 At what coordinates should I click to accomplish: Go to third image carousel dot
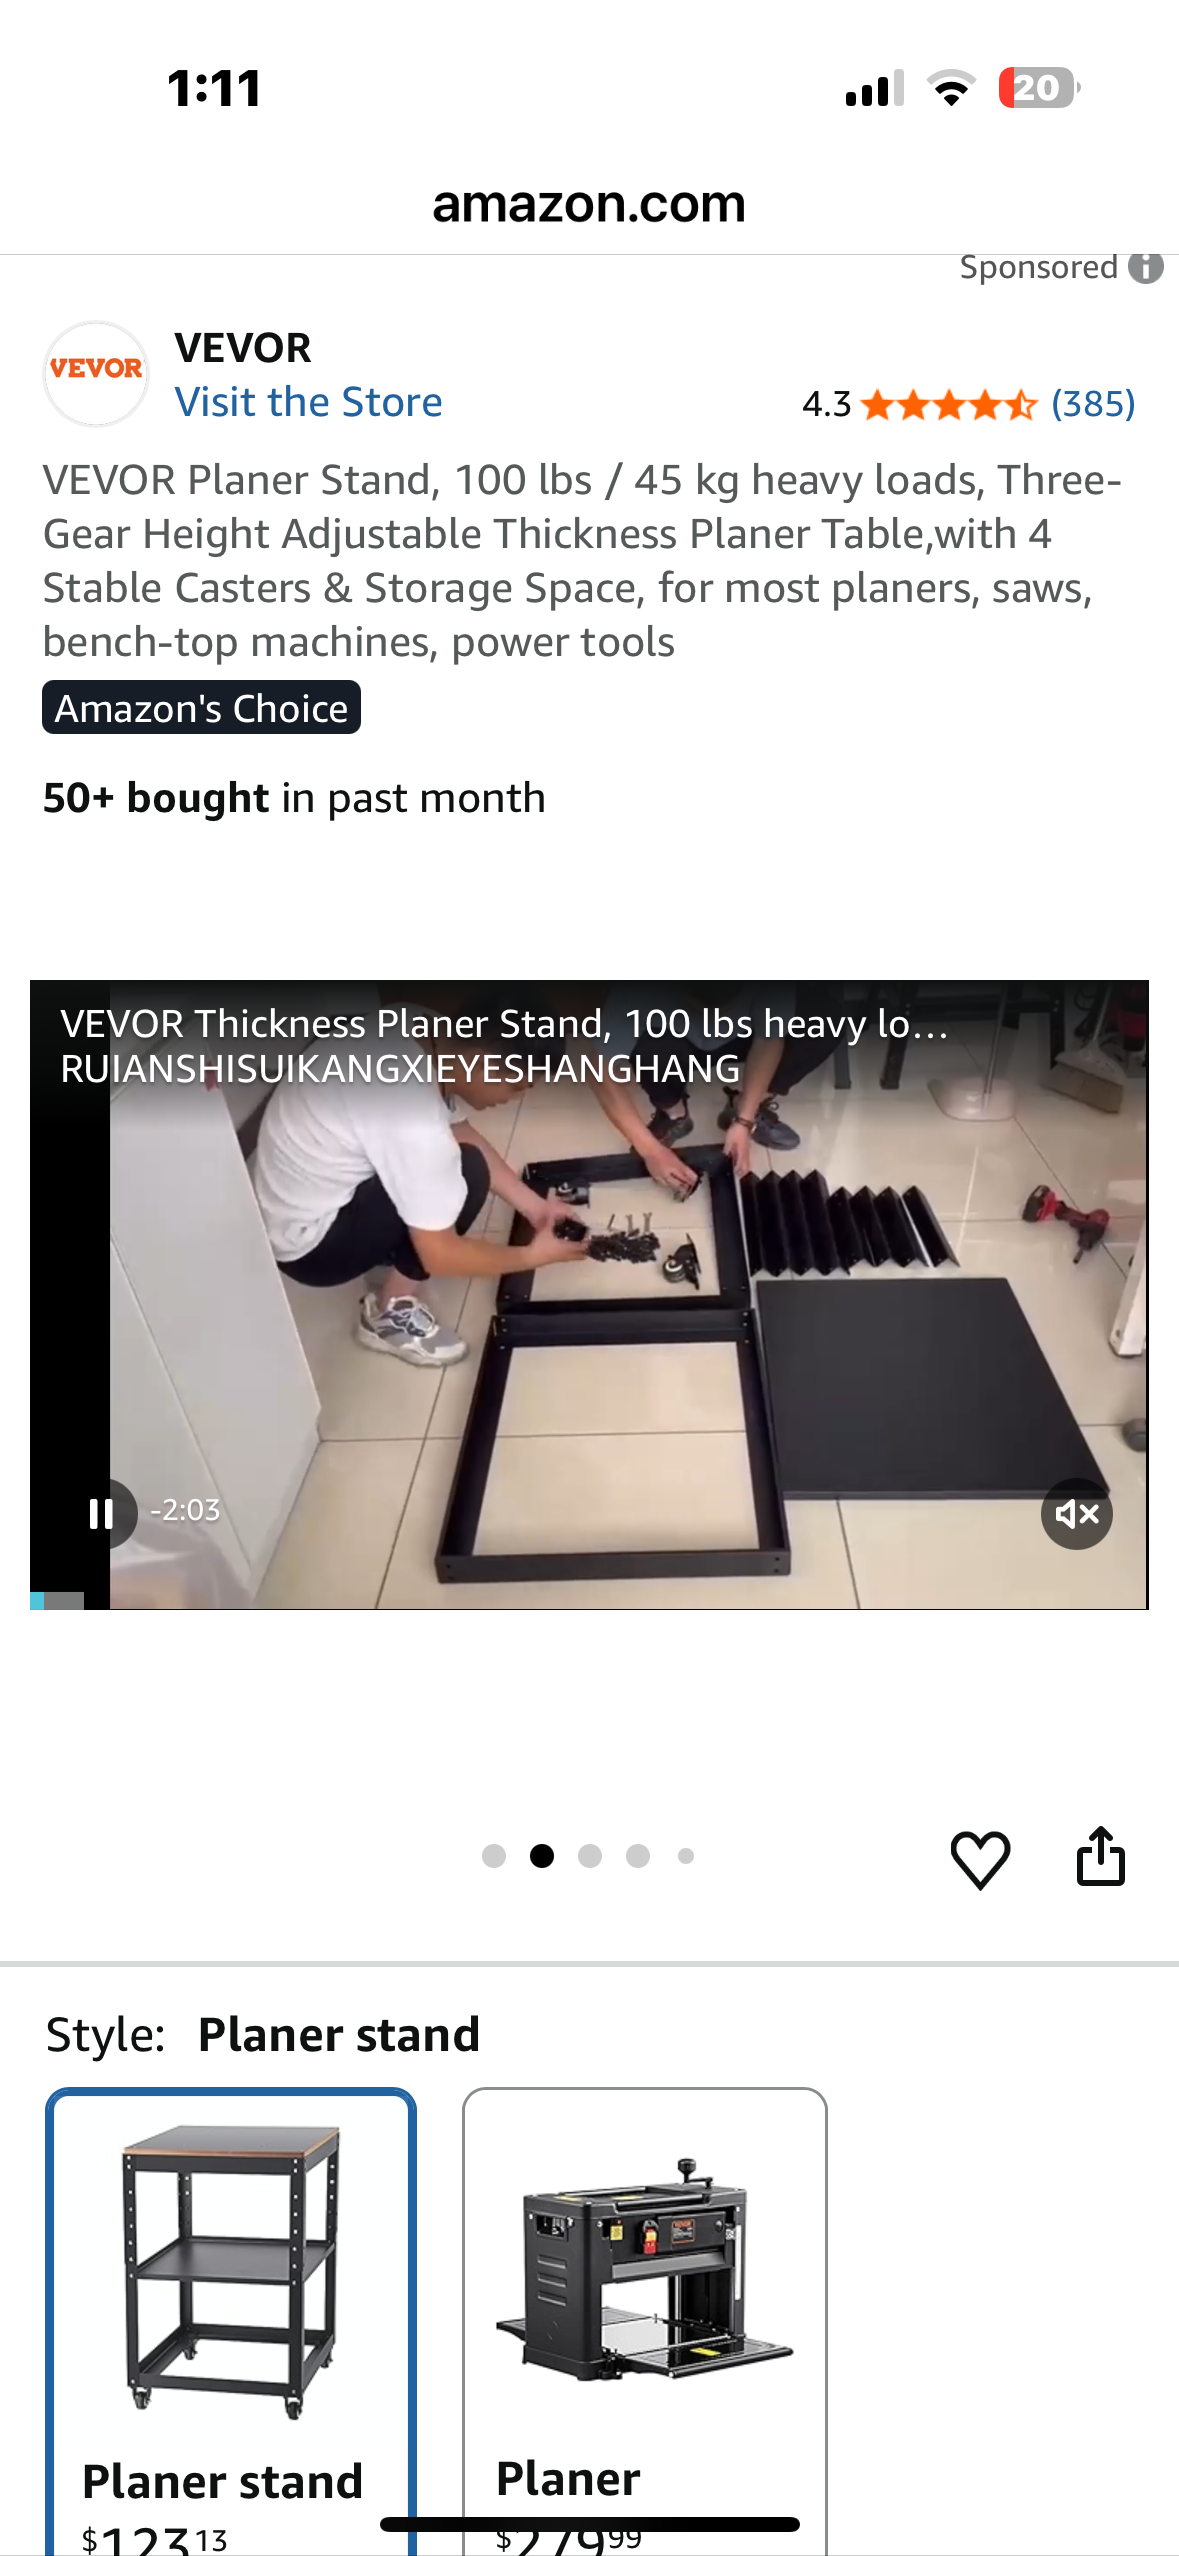[x=590, y=1856]
